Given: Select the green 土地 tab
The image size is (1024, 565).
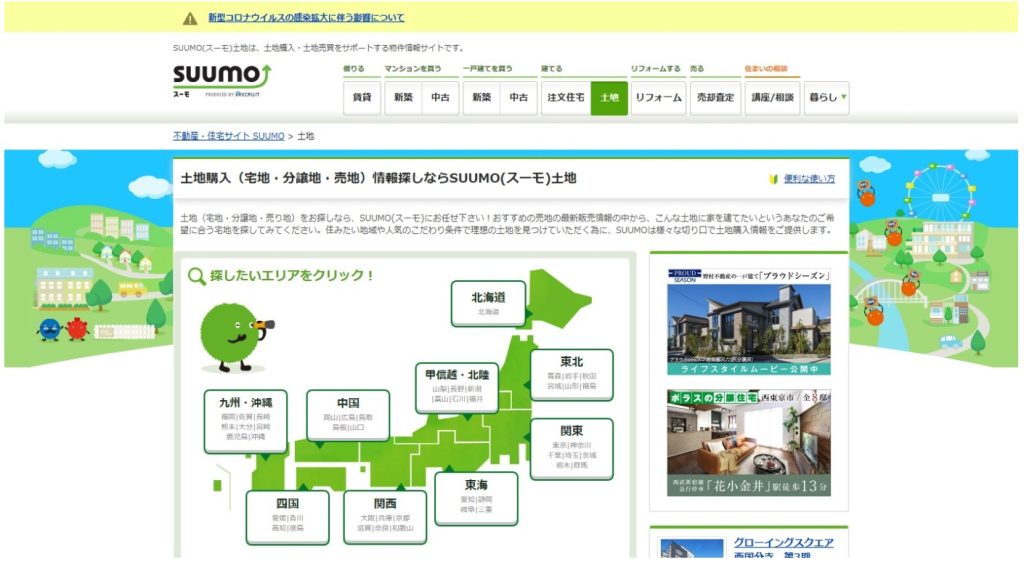Looking at the screenshot, I should pyautogui.click(x=609, y=97).
